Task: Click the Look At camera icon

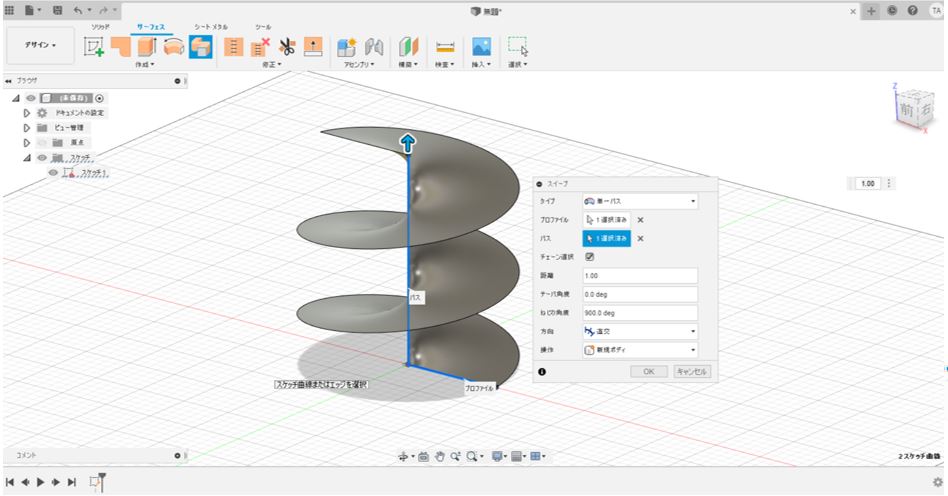Action: coord(423,457)
